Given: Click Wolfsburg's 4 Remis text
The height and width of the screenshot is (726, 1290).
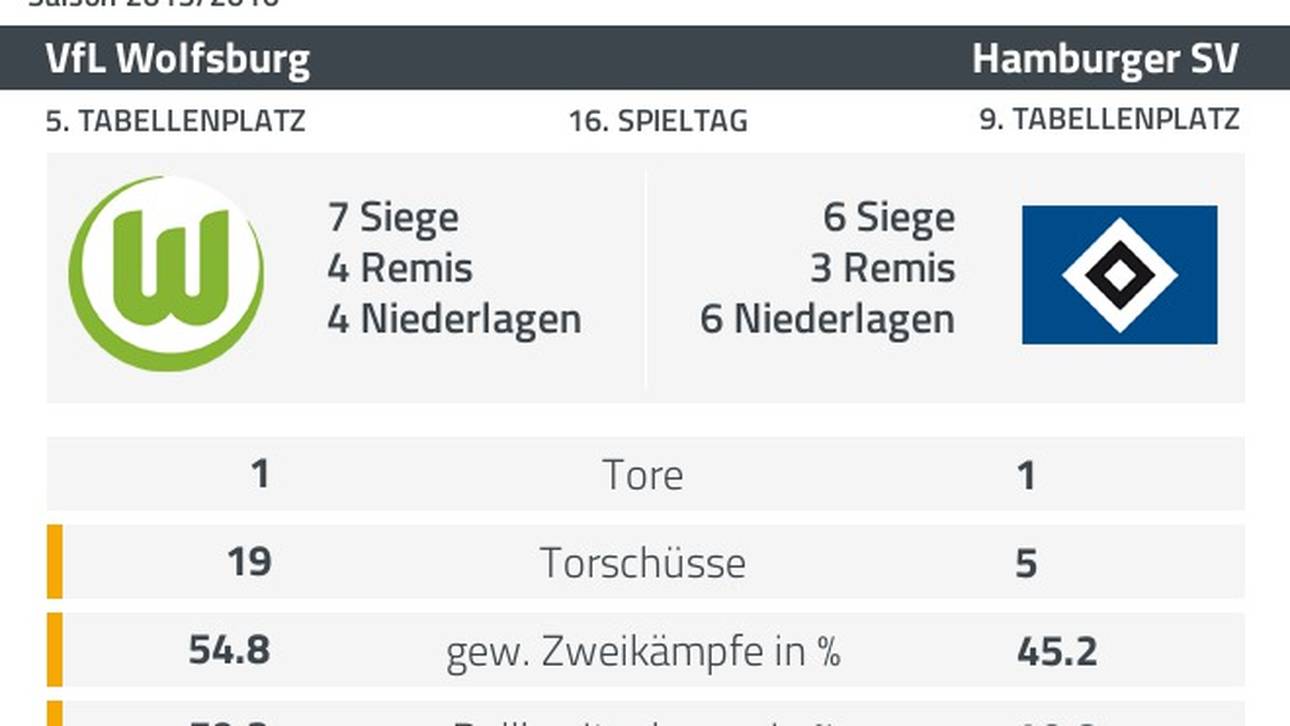Looking at the screenshot, I should point(400,268).
